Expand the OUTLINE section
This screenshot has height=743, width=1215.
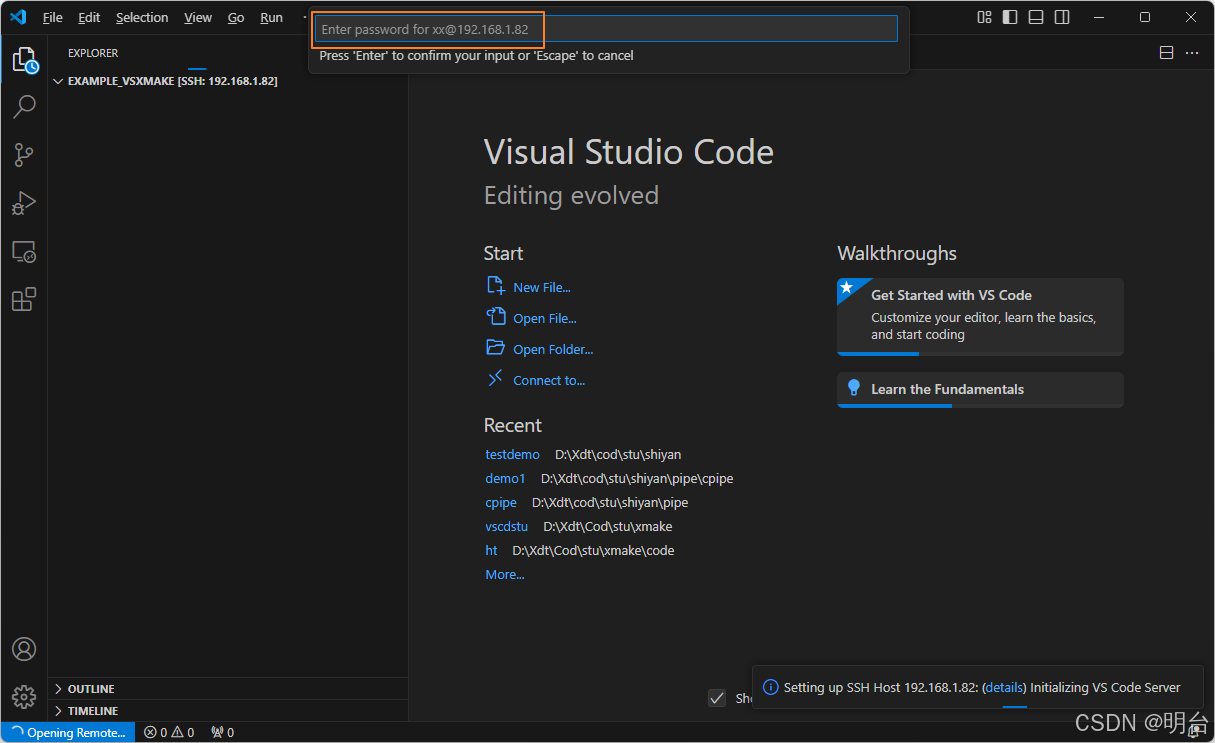[x=228, y=689]
